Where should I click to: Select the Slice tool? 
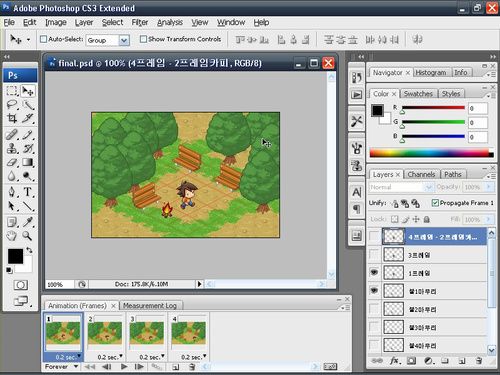28,118
